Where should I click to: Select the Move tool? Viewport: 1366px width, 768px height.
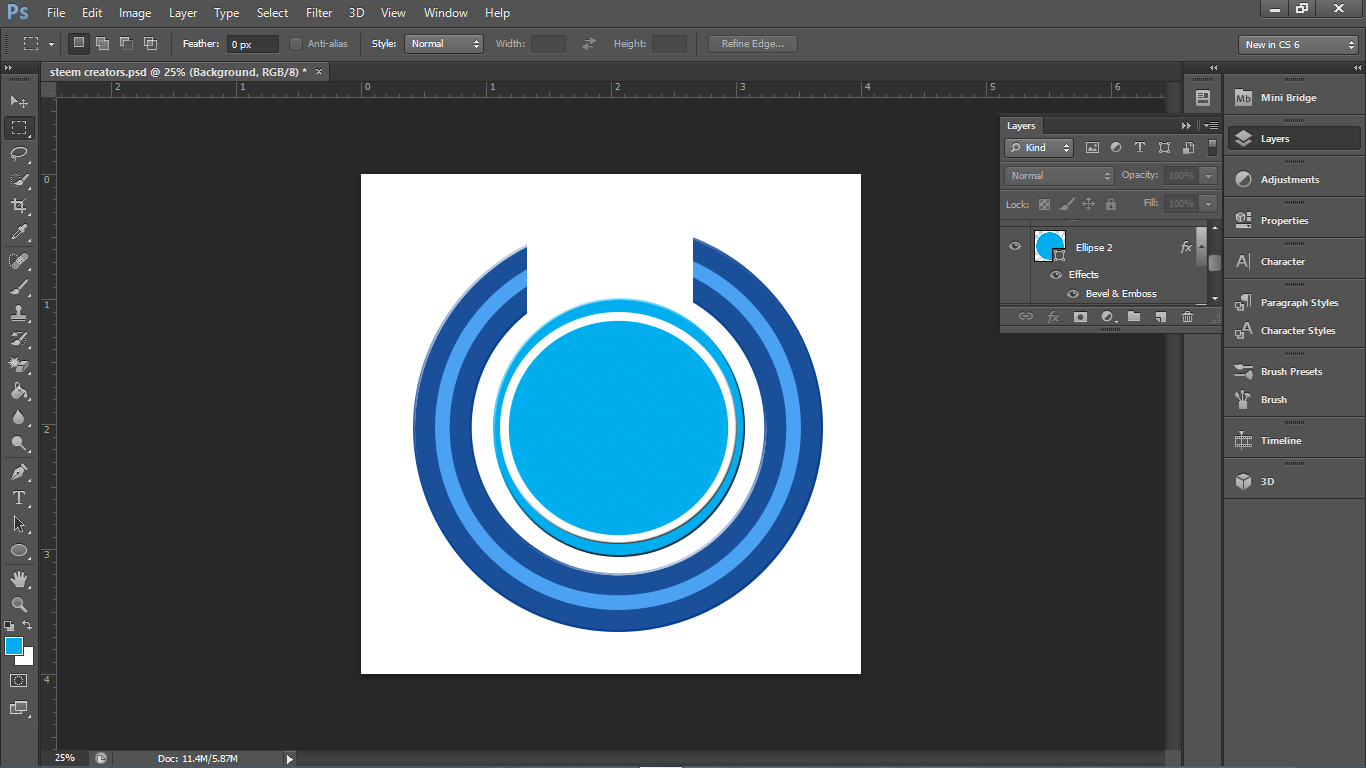pyautogui.click(x=19, y=102)
